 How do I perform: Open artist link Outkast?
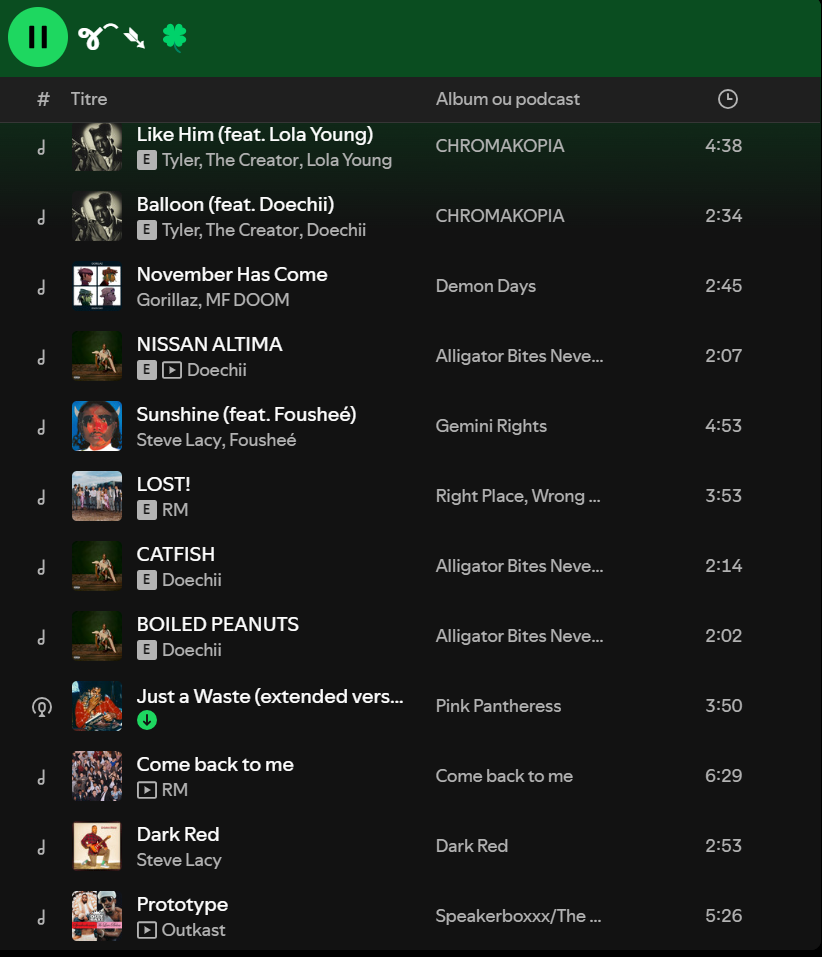tap(193, 930)
